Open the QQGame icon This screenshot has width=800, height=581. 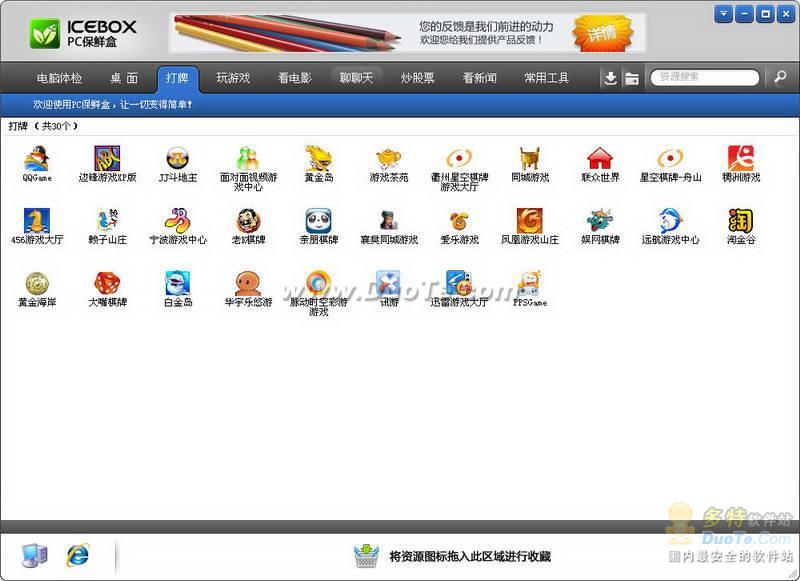37,159
